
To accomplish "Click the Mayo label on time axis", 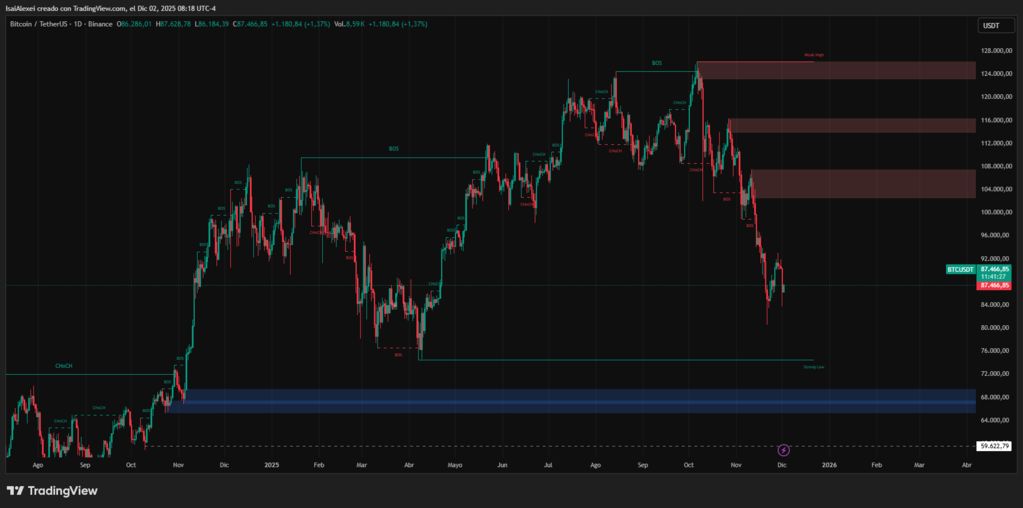I will [x=455, y=466].
